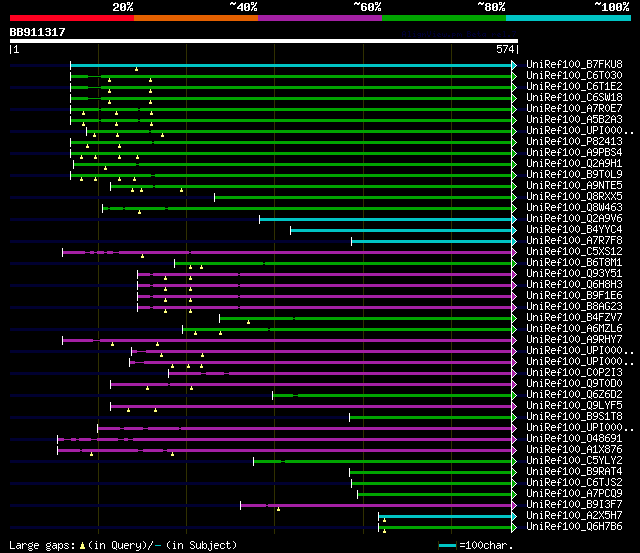Select the BB911317 query name label

click(x=38, y=32)
